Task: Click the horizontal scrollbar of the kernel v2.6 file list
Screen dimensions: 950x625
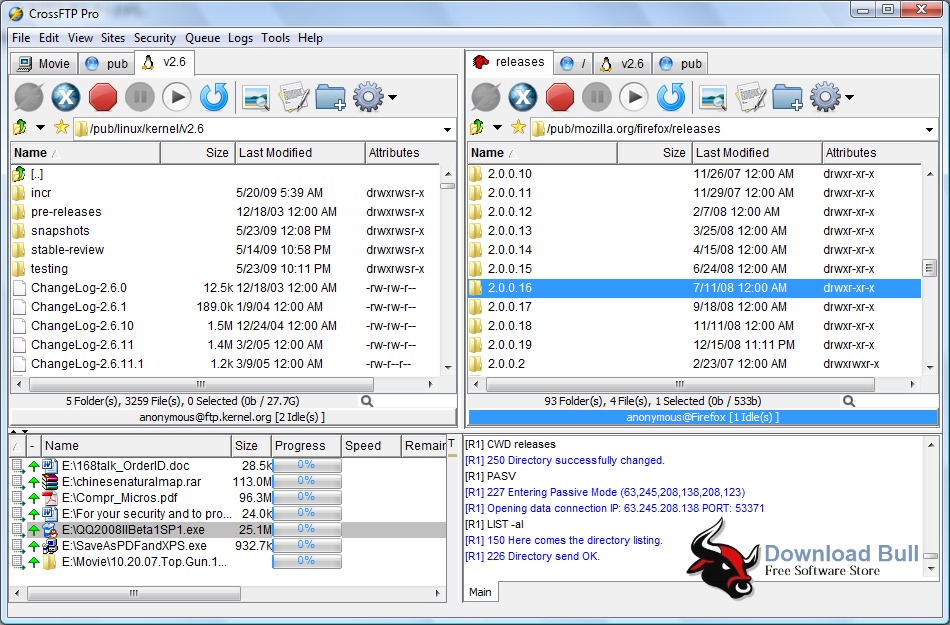Action: click(201, 384)
